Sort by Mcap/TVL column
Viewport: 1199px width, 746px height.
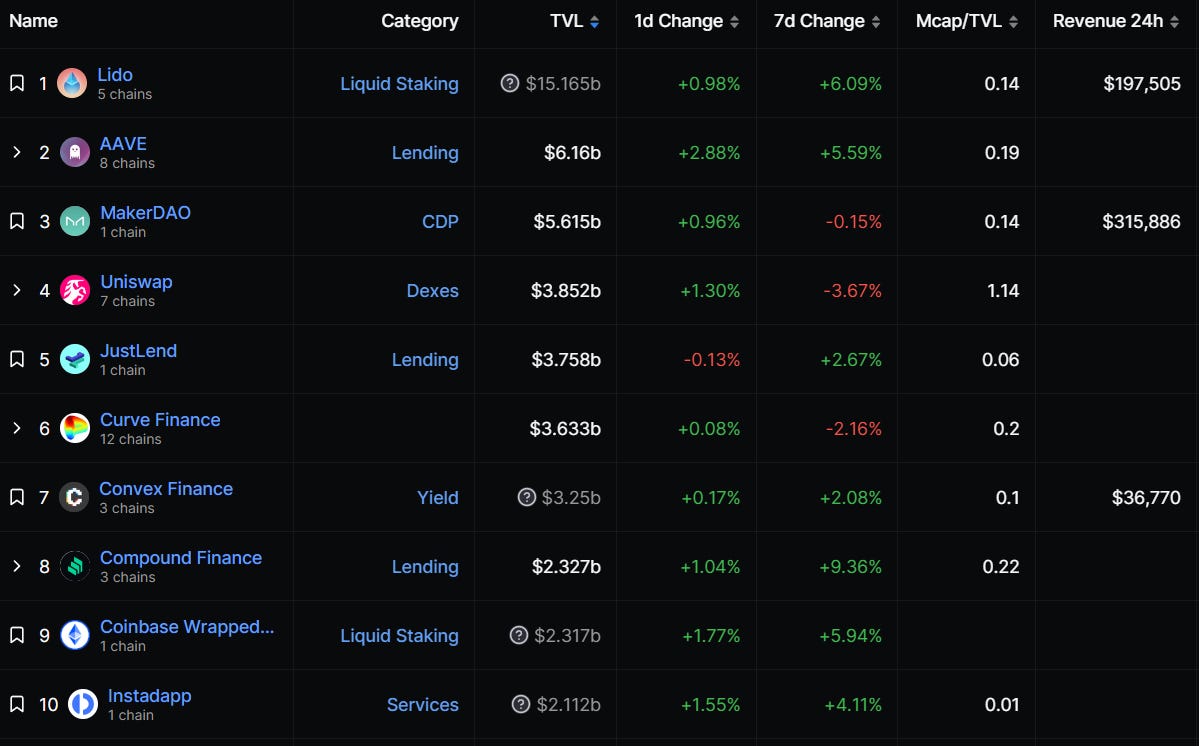coord(967,21)
